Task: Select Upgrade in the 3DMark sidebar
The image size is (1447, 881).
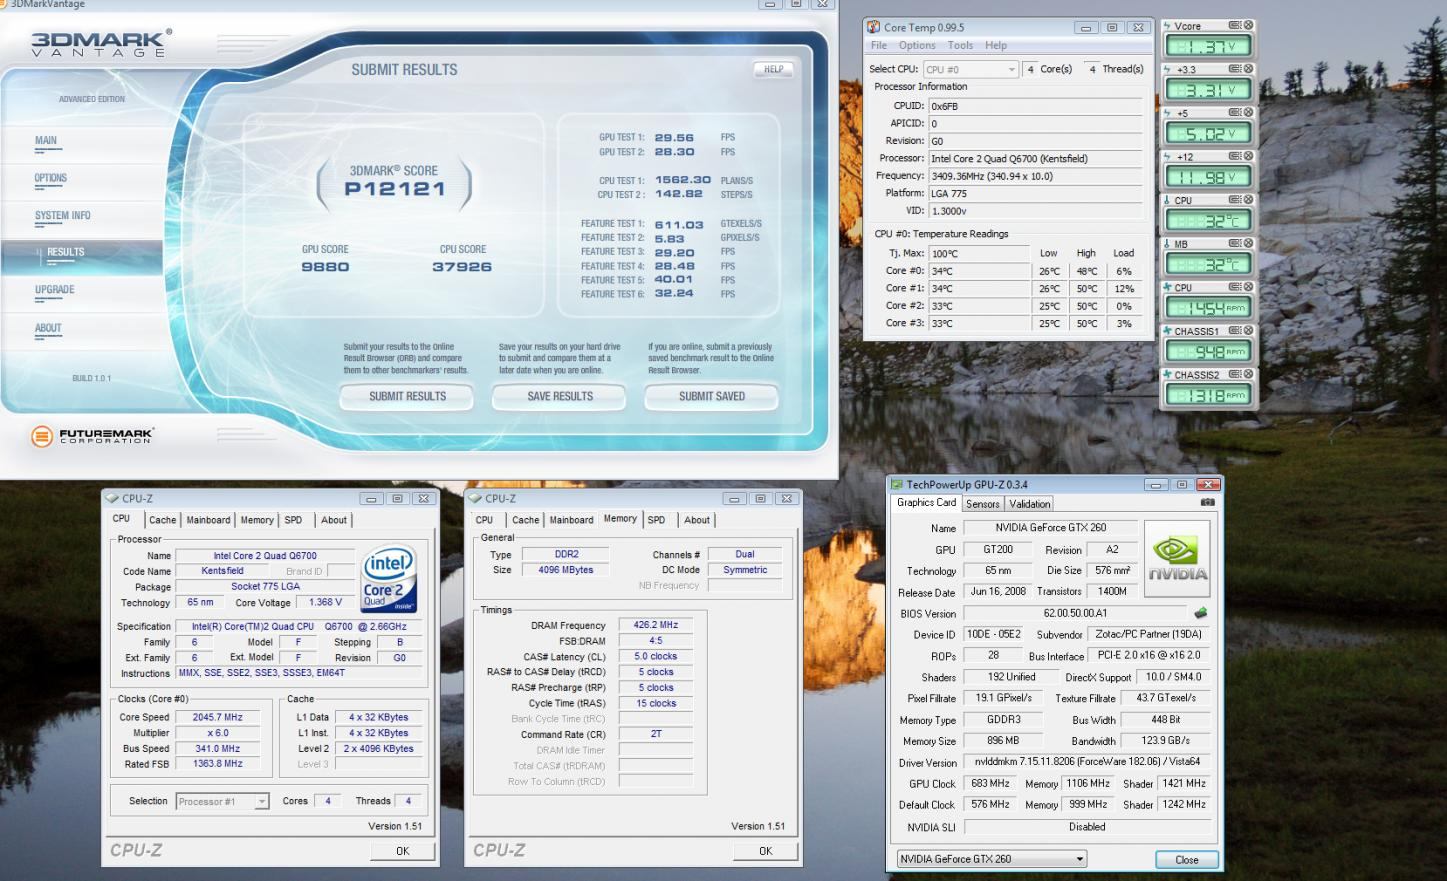Action: click(54, 290)
